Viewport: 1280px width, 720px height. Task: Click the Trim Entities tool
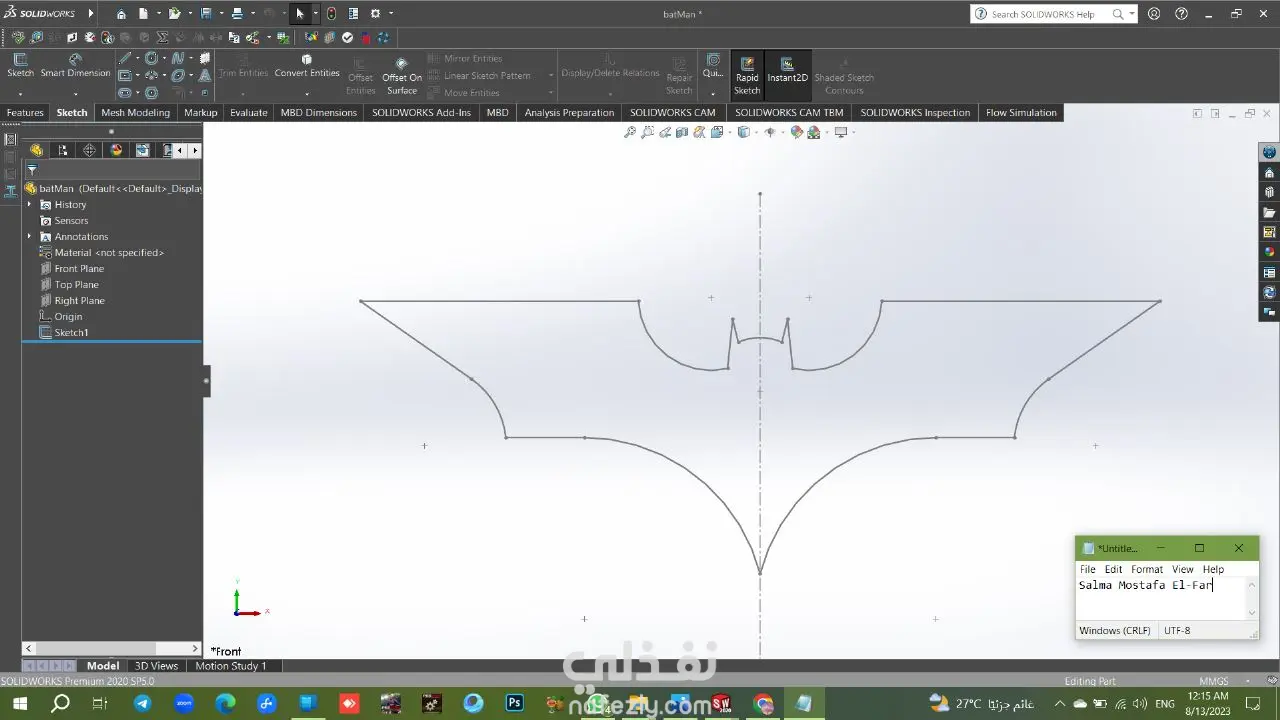(243, 72)
